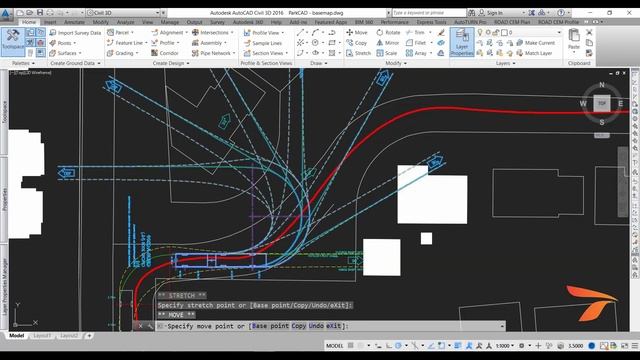Viewport: 640px width, 360px height.
Task: Click the Profile View tool
Action: point(264,33)
